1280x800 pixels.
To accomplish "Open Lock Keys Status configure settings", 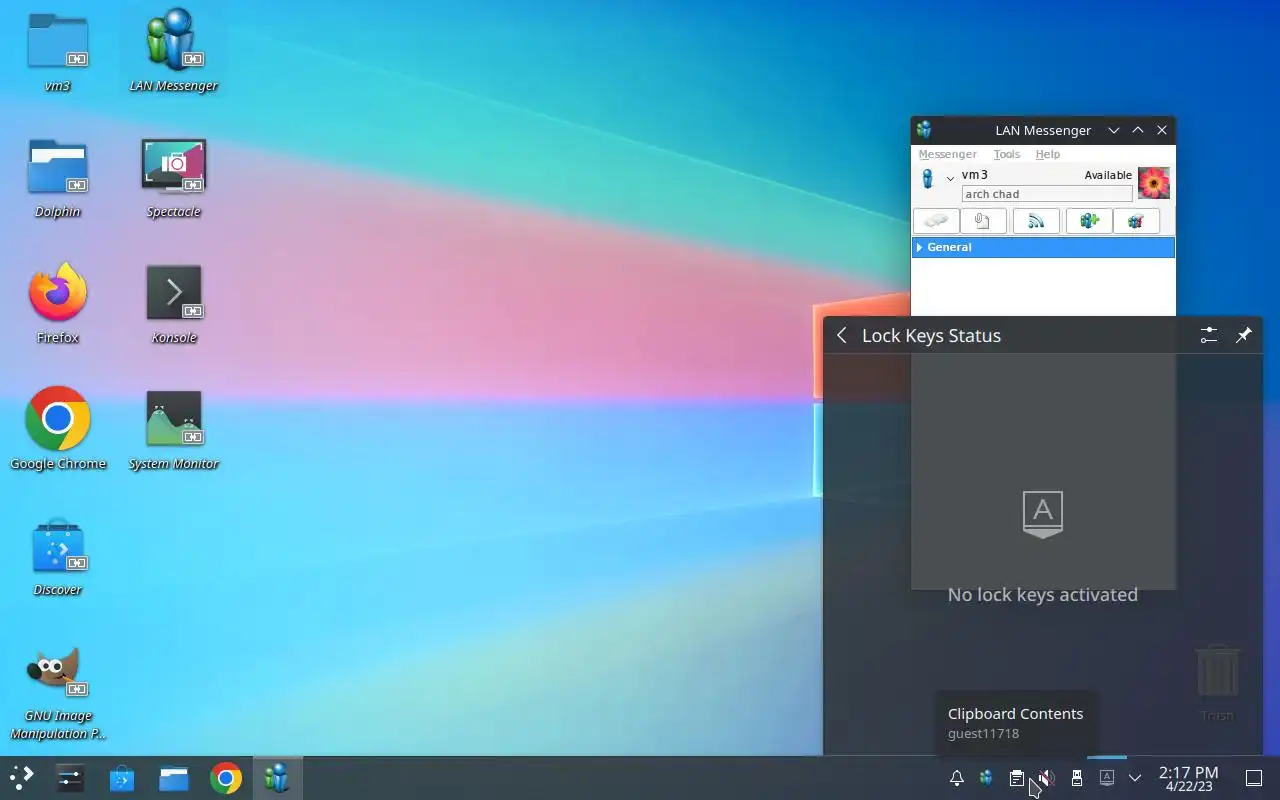I will 1209,335.
